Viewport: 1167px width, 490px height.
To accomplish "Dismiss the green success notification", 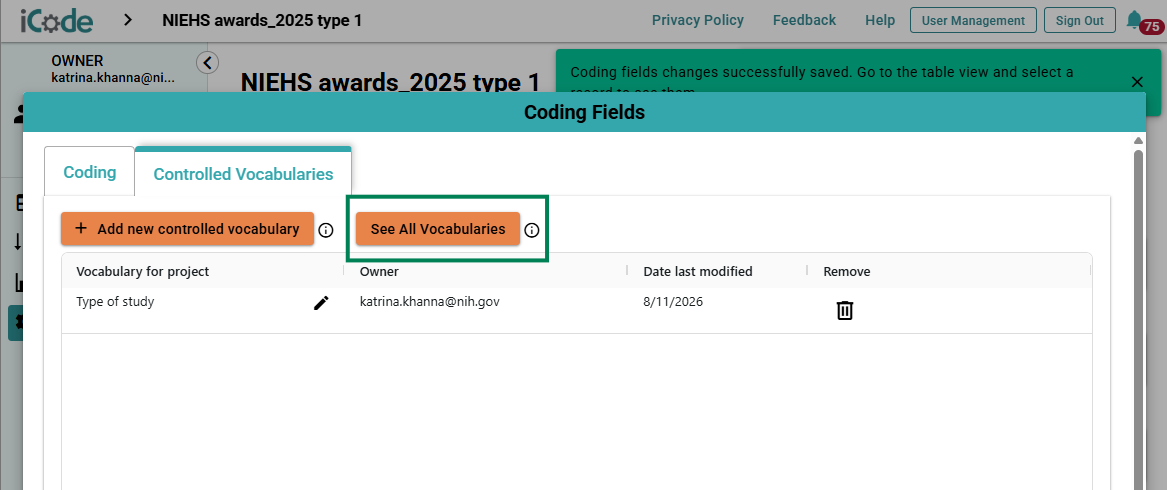I will click(1136, 82).
